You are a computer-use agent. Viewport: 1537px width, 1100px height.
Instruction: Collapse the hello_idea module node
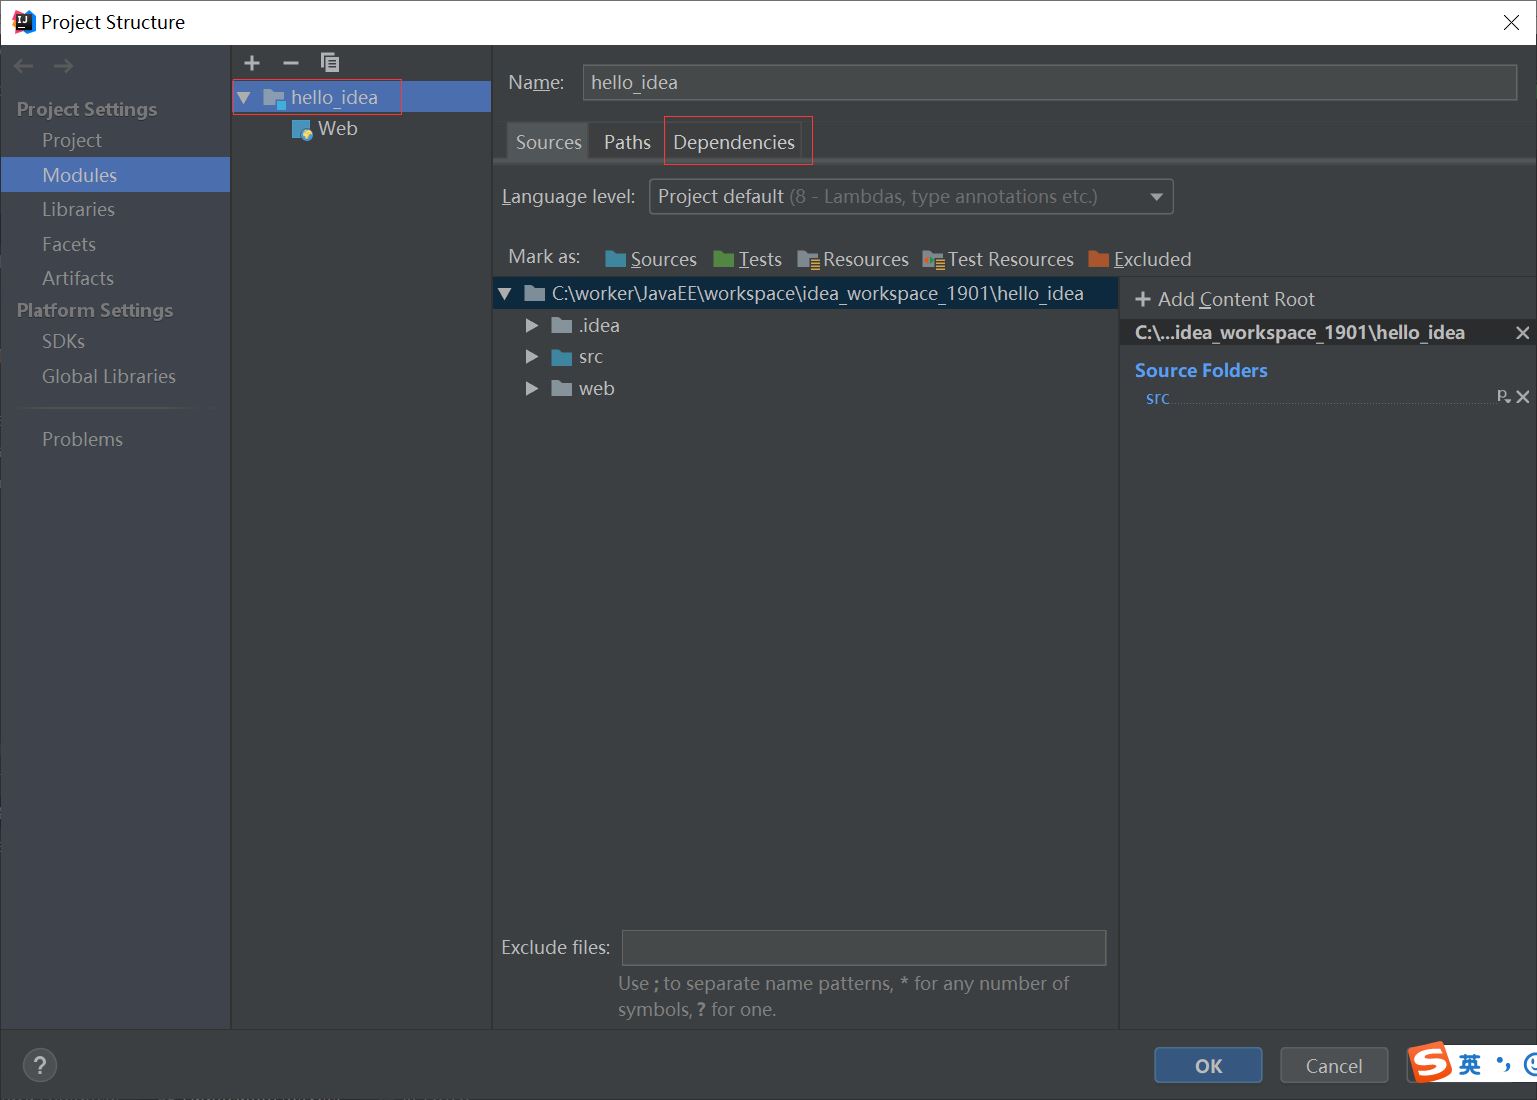244,97
